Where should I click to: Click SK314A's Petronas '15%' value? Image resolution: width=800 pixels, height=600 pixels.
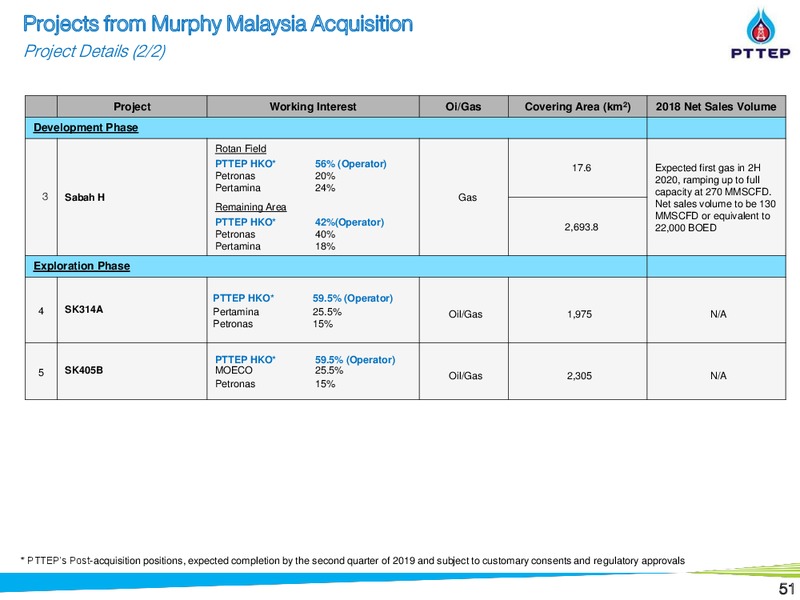pos(322,324)
